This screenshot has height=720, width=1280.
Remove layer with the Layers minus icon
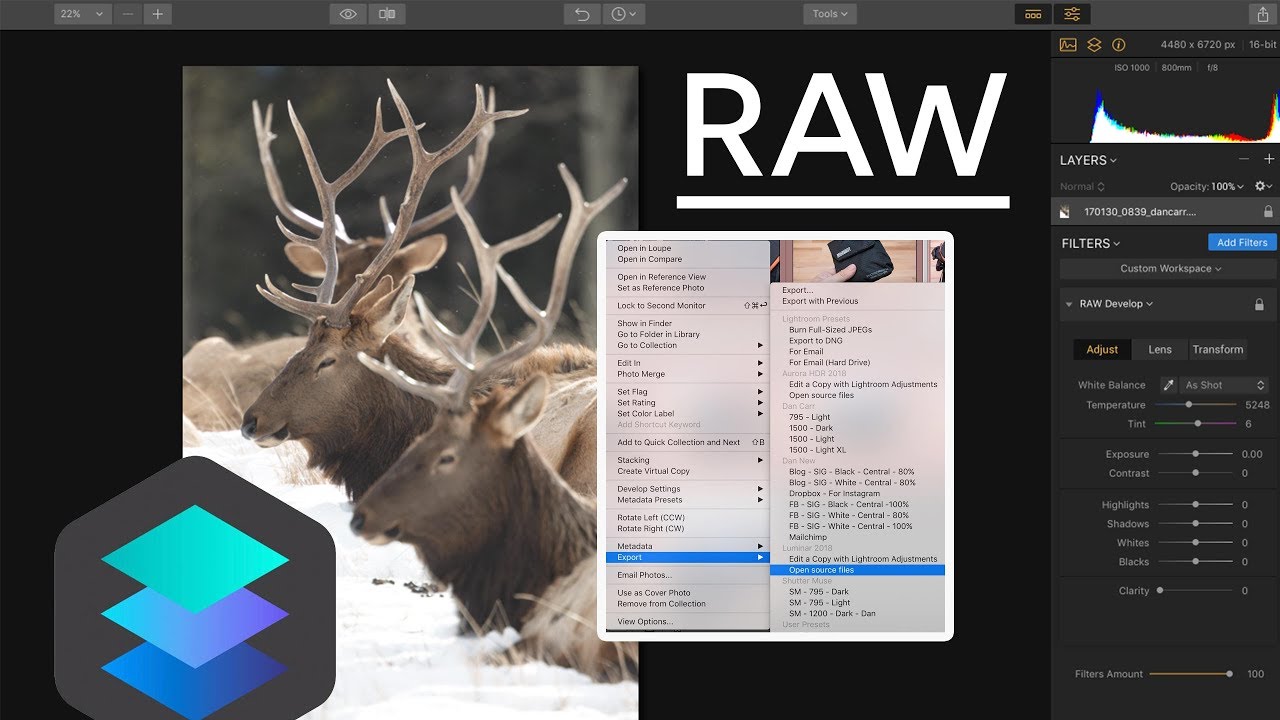click(x=1244, y=159)
